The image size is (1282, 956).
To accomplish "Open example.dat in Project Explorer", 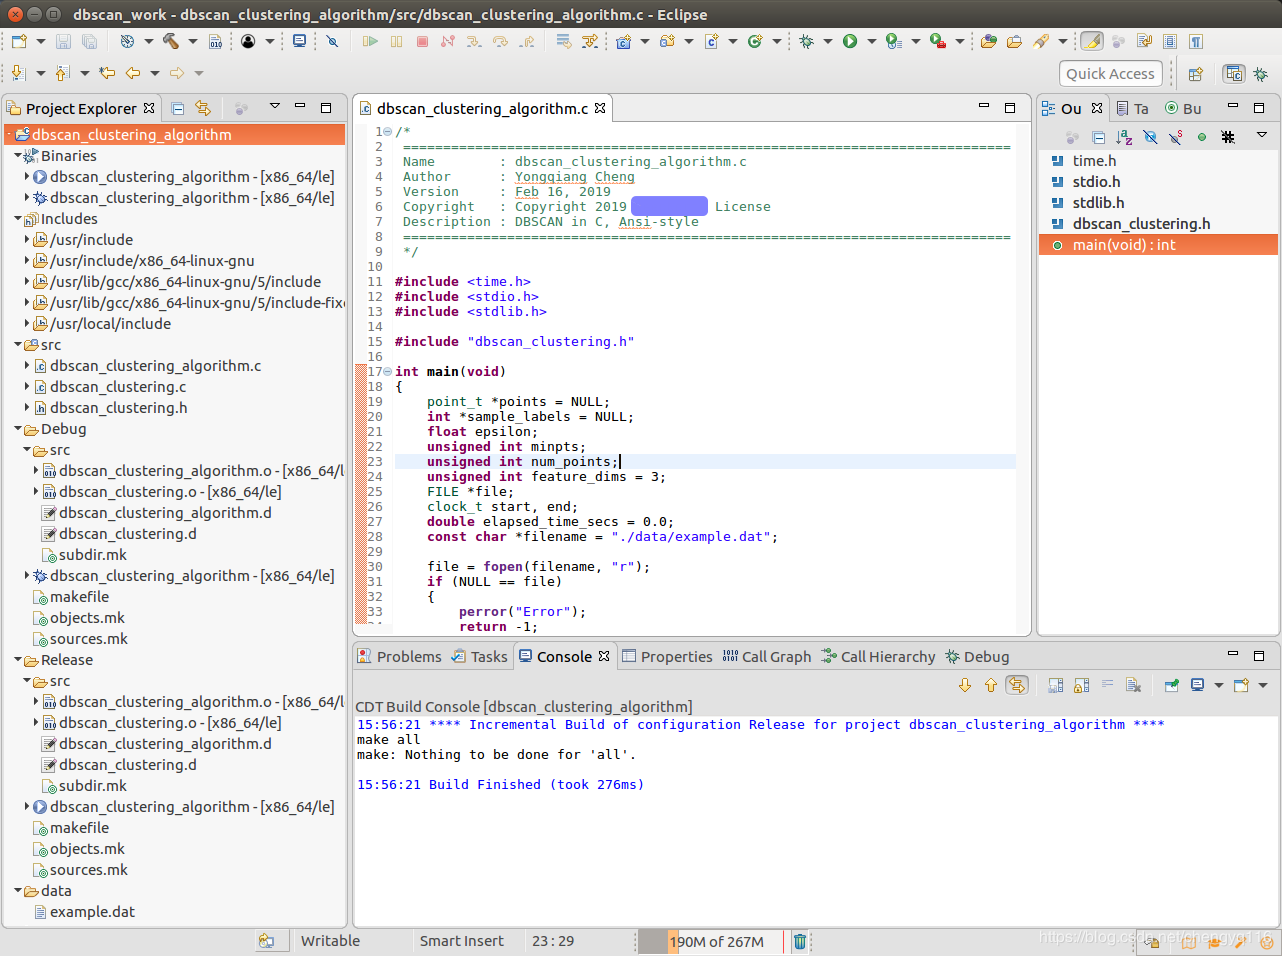I will pyautogui.click(x=92, y=912).
